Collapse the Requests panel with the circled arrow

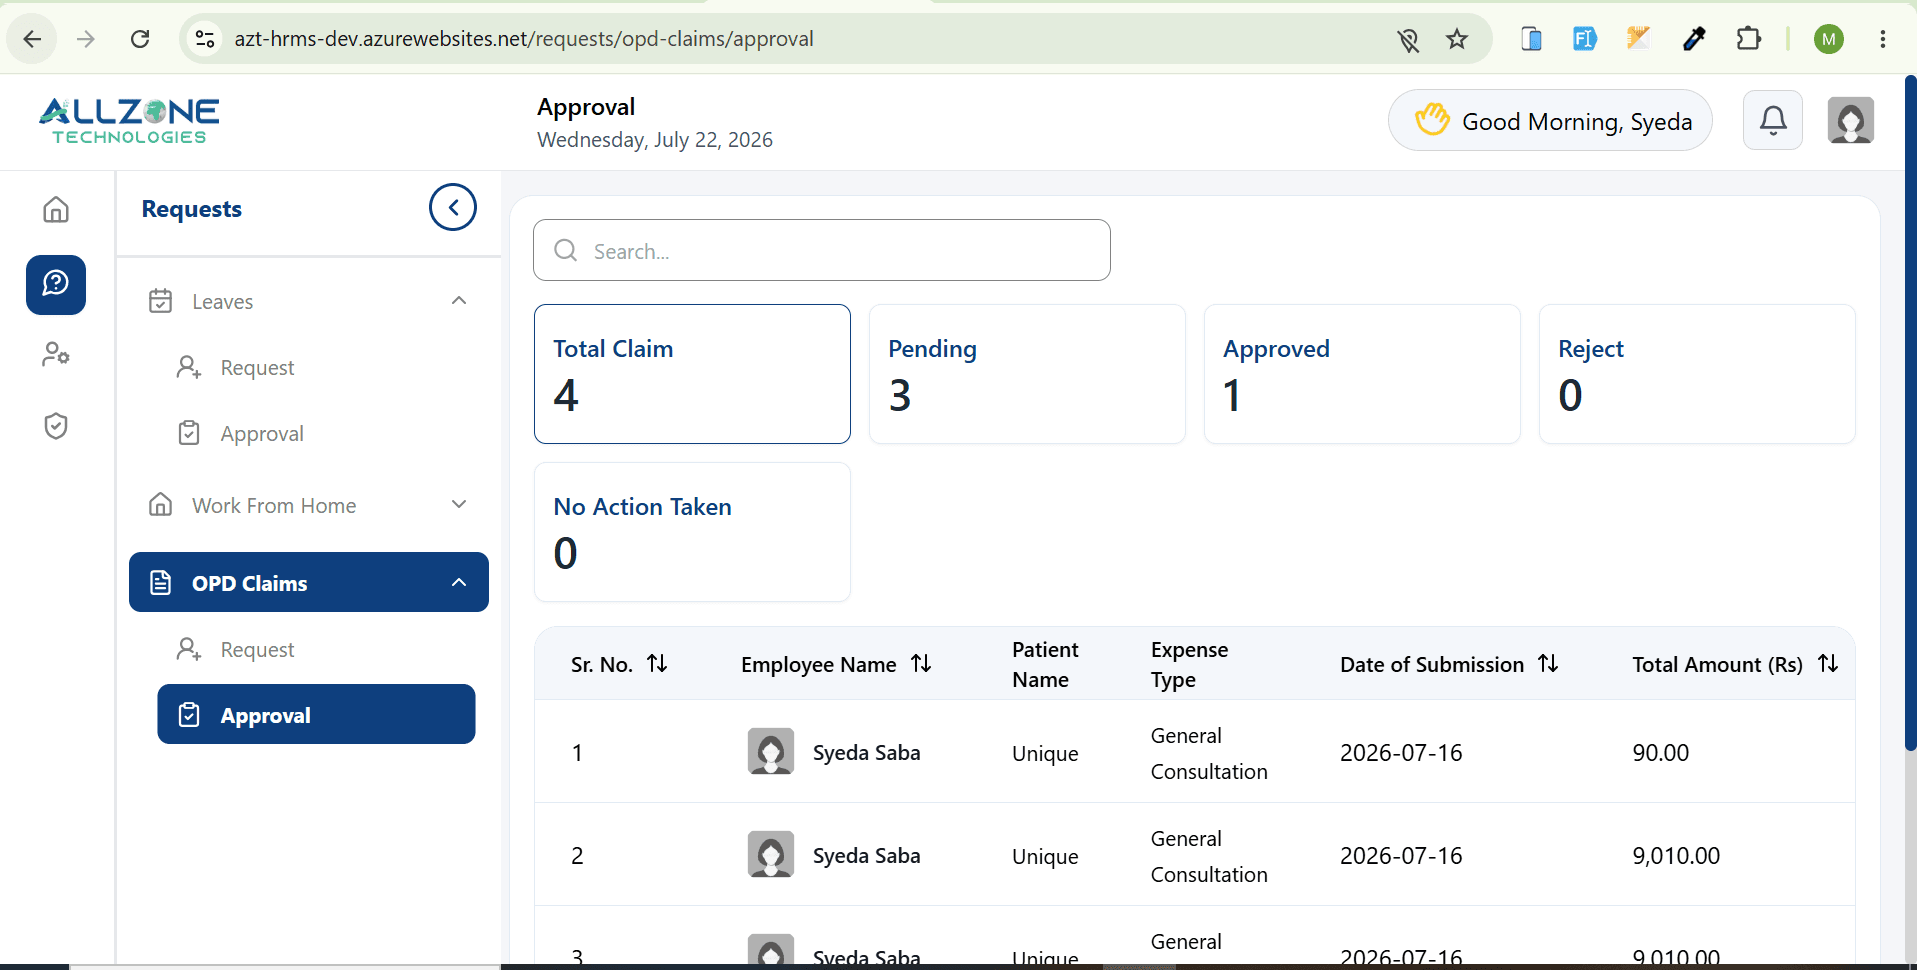pyautogui.click(x=453, y=207)
